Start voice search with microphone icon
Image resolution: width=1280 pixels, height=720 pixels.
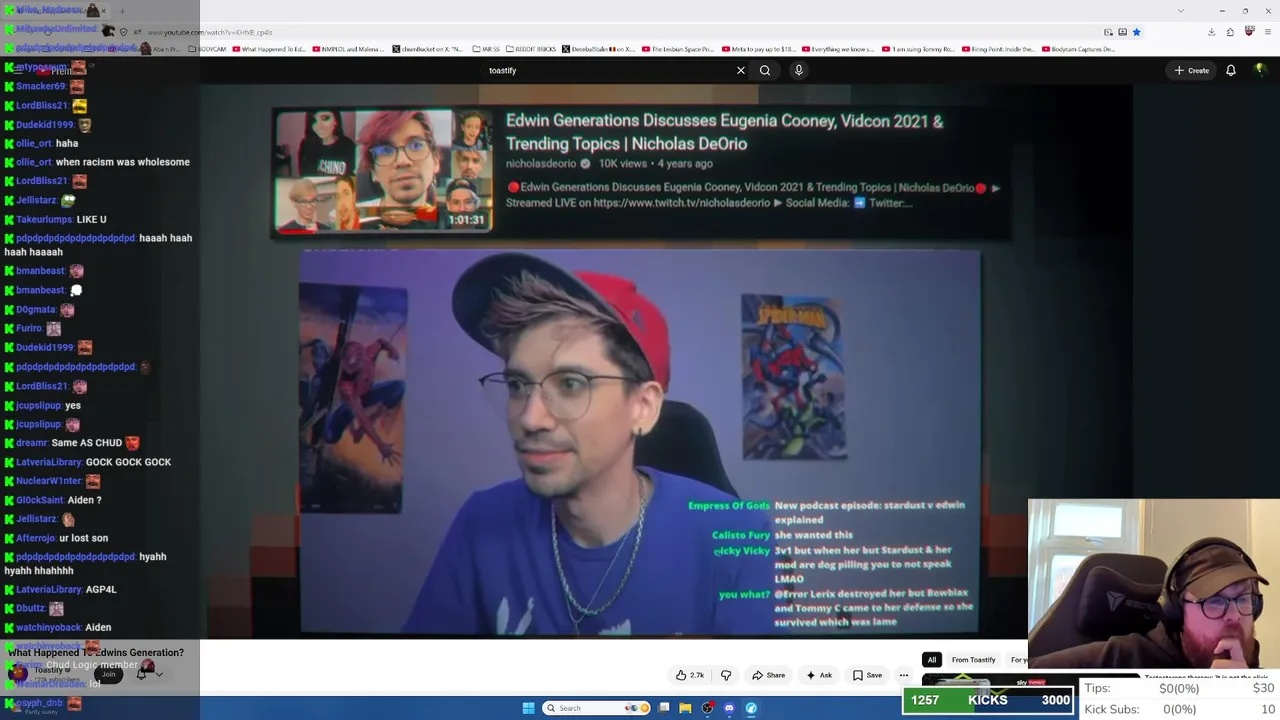click(798, 70)
